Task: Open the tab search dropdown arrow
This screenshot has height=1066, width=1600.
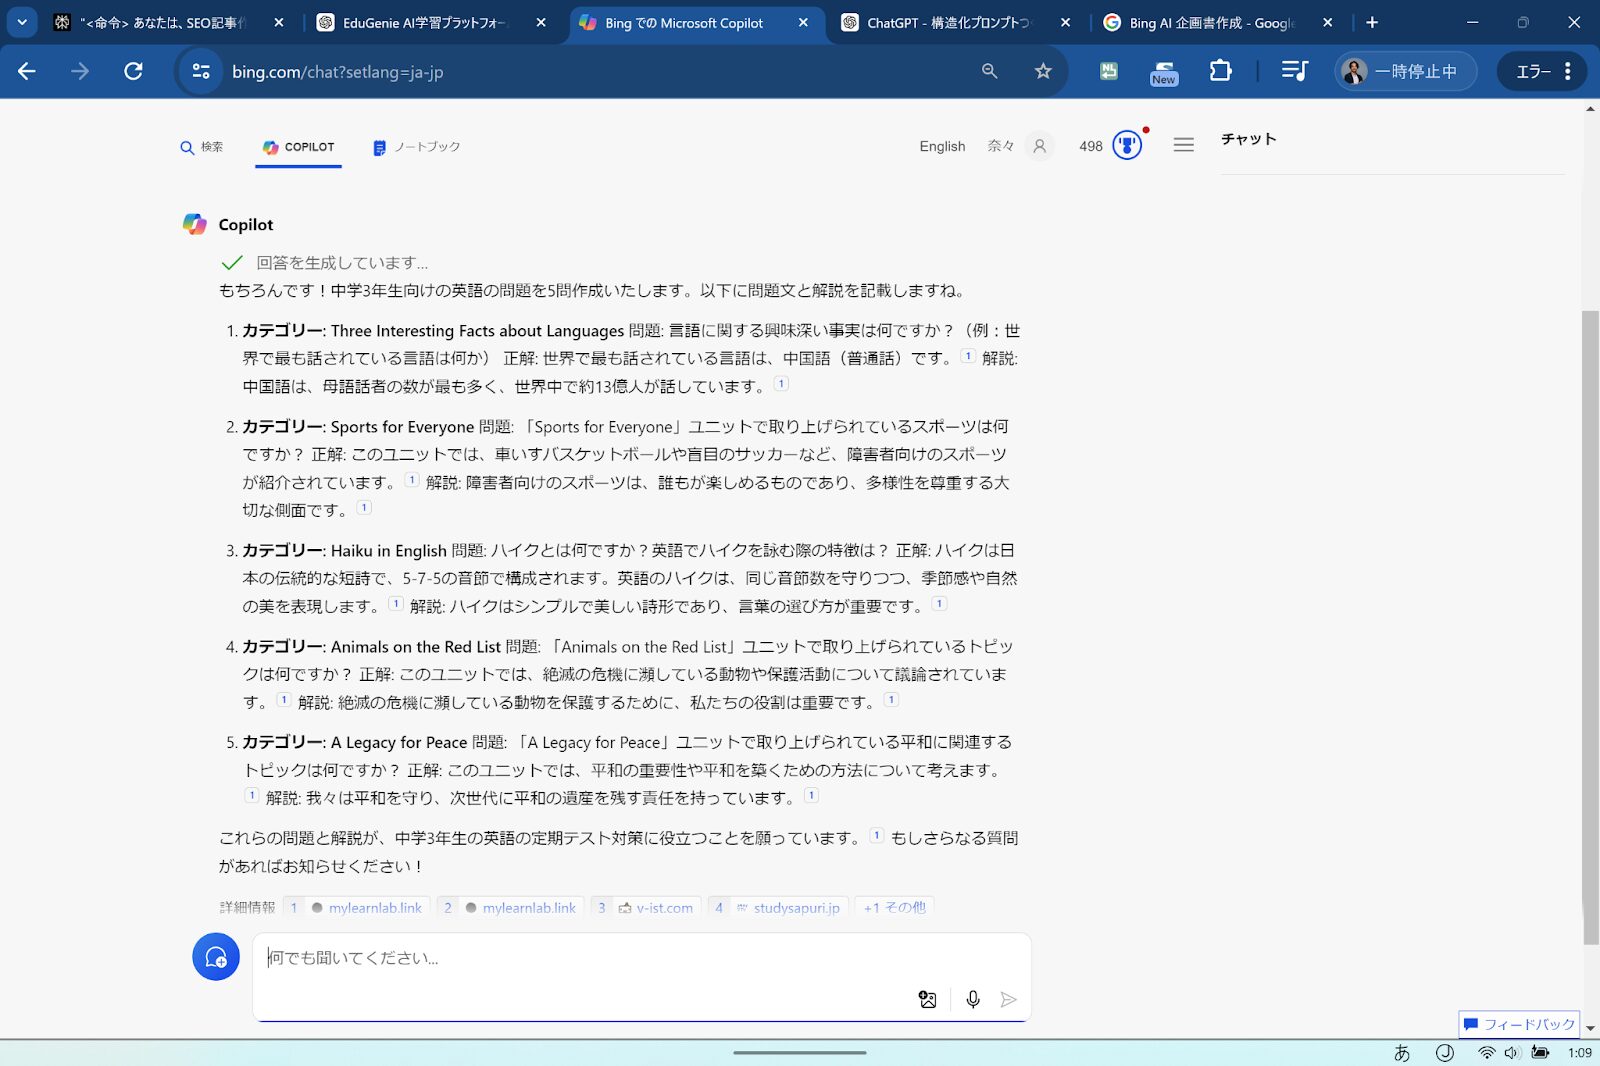Action: (22, 22)
